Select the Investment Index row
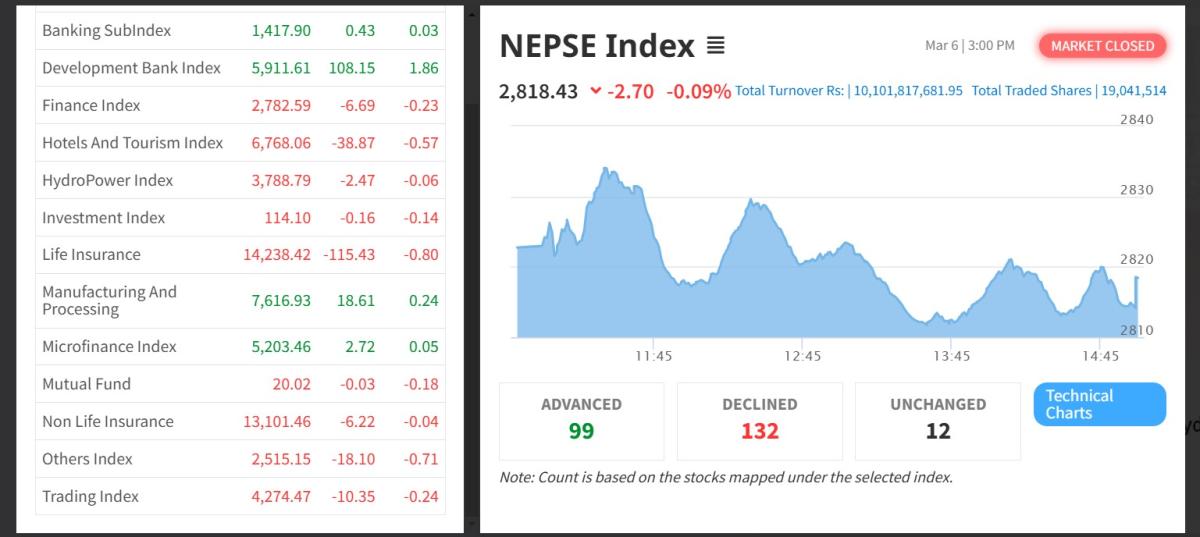This screenshot has width=1200, height=537. 103,217
